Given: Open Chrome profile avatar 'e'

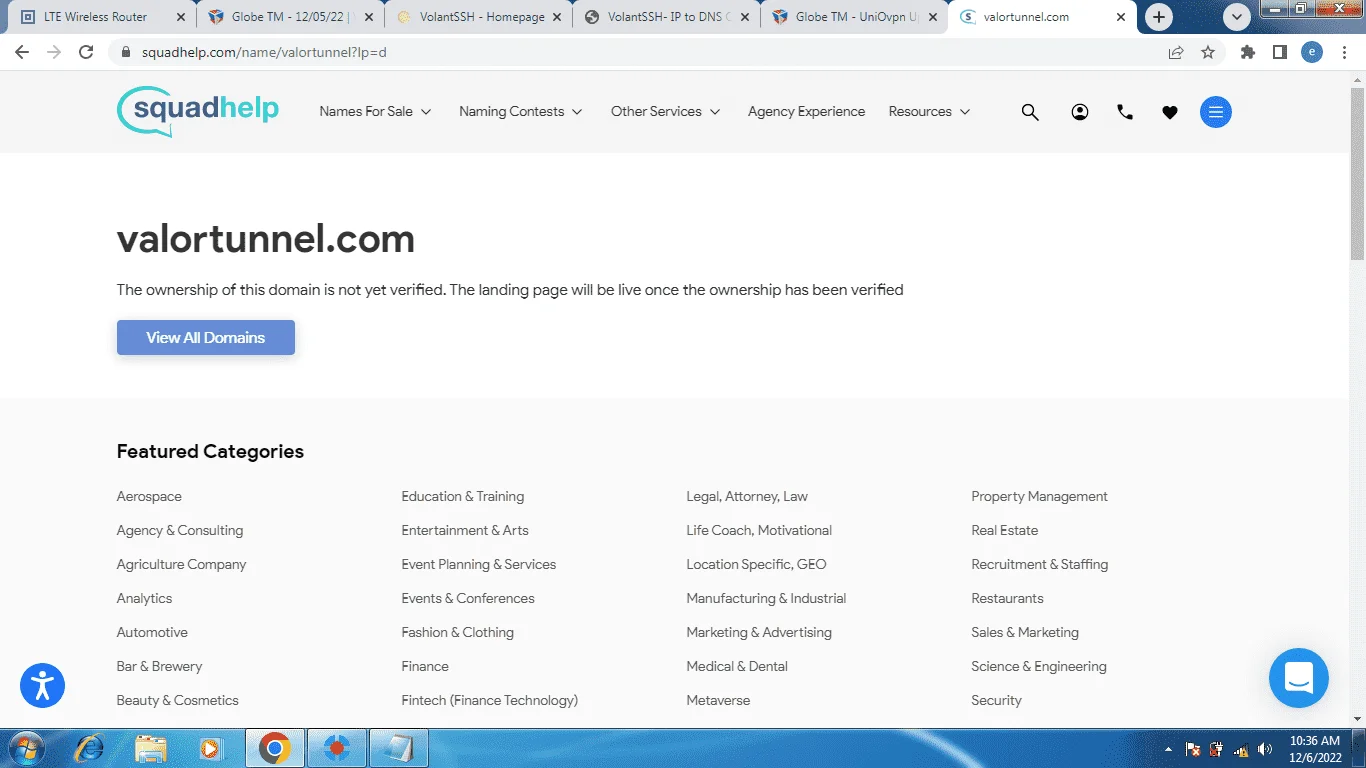Looking at the screenshot, I should 1312,52.
